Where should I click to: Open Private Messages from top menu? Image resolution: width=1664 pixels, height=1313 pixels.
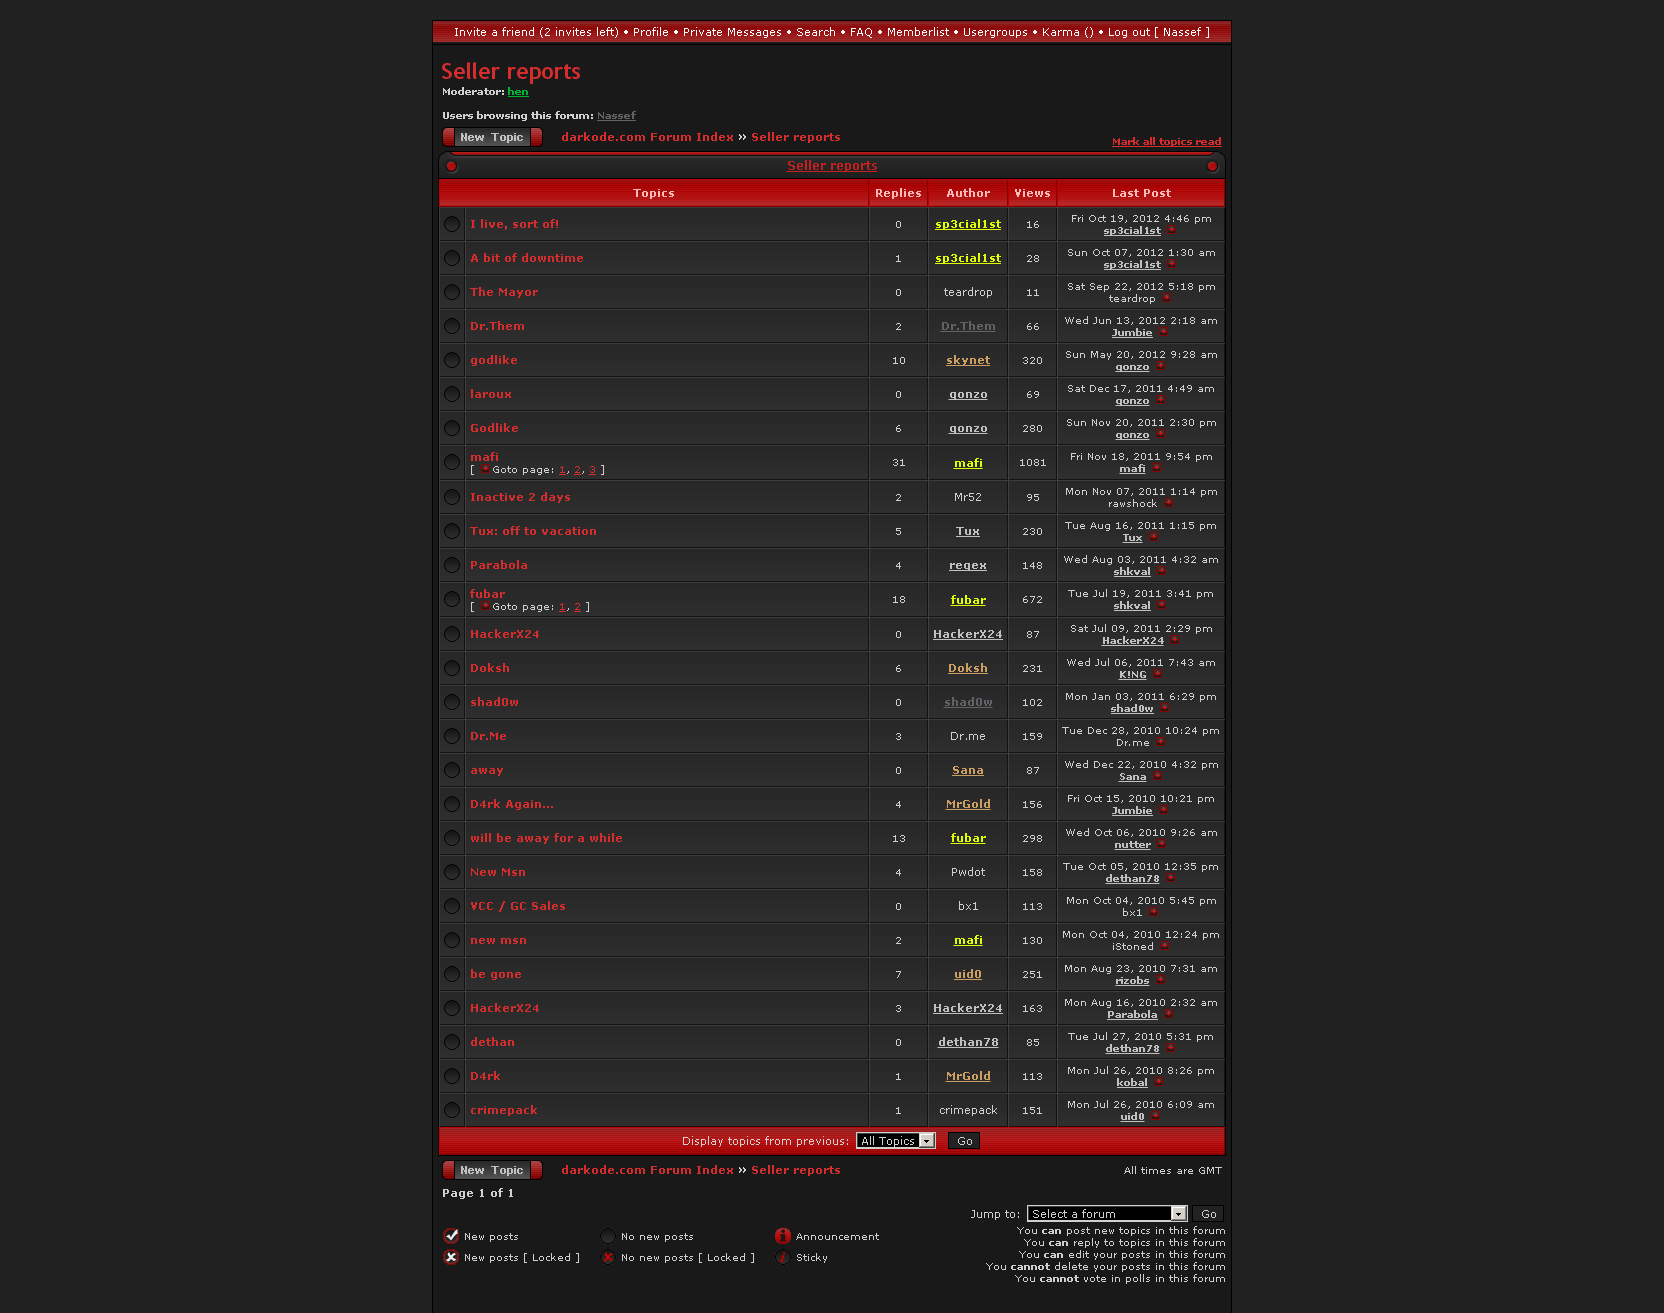pos(732,32)
